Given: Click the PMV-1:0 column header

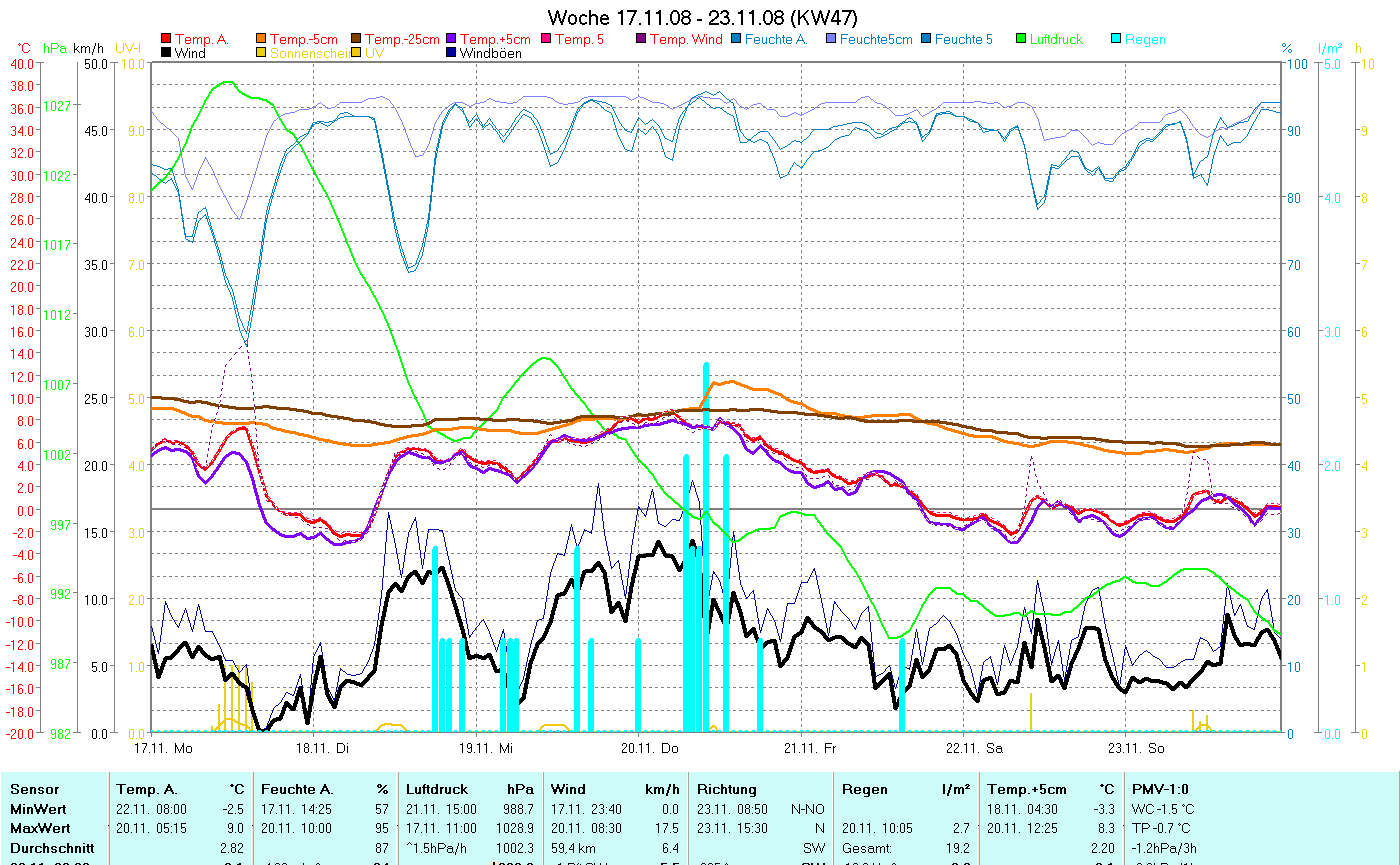Looking at the screenshot, I should (x=1159, y=789).
